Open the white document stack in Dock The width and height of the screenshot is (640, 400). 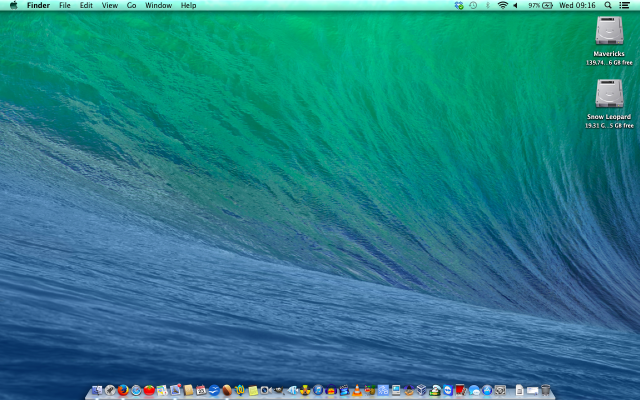(520, 390)
